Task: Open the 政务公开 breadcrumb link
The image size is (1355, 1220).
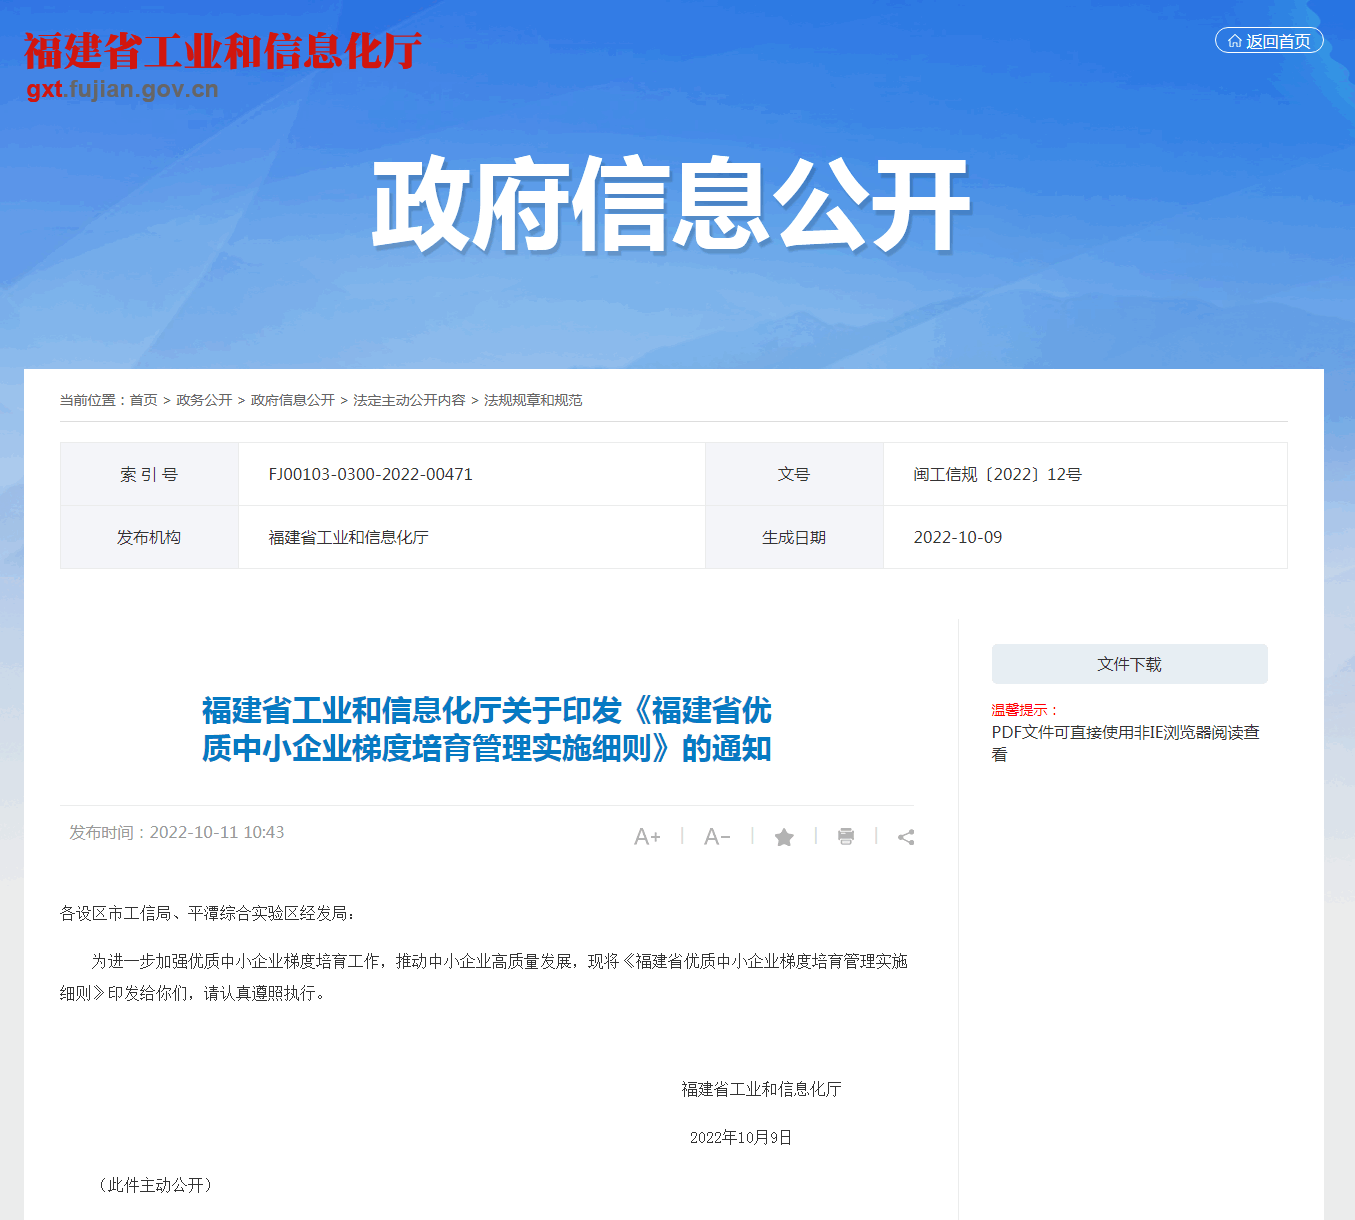Action: pos(204,400)
